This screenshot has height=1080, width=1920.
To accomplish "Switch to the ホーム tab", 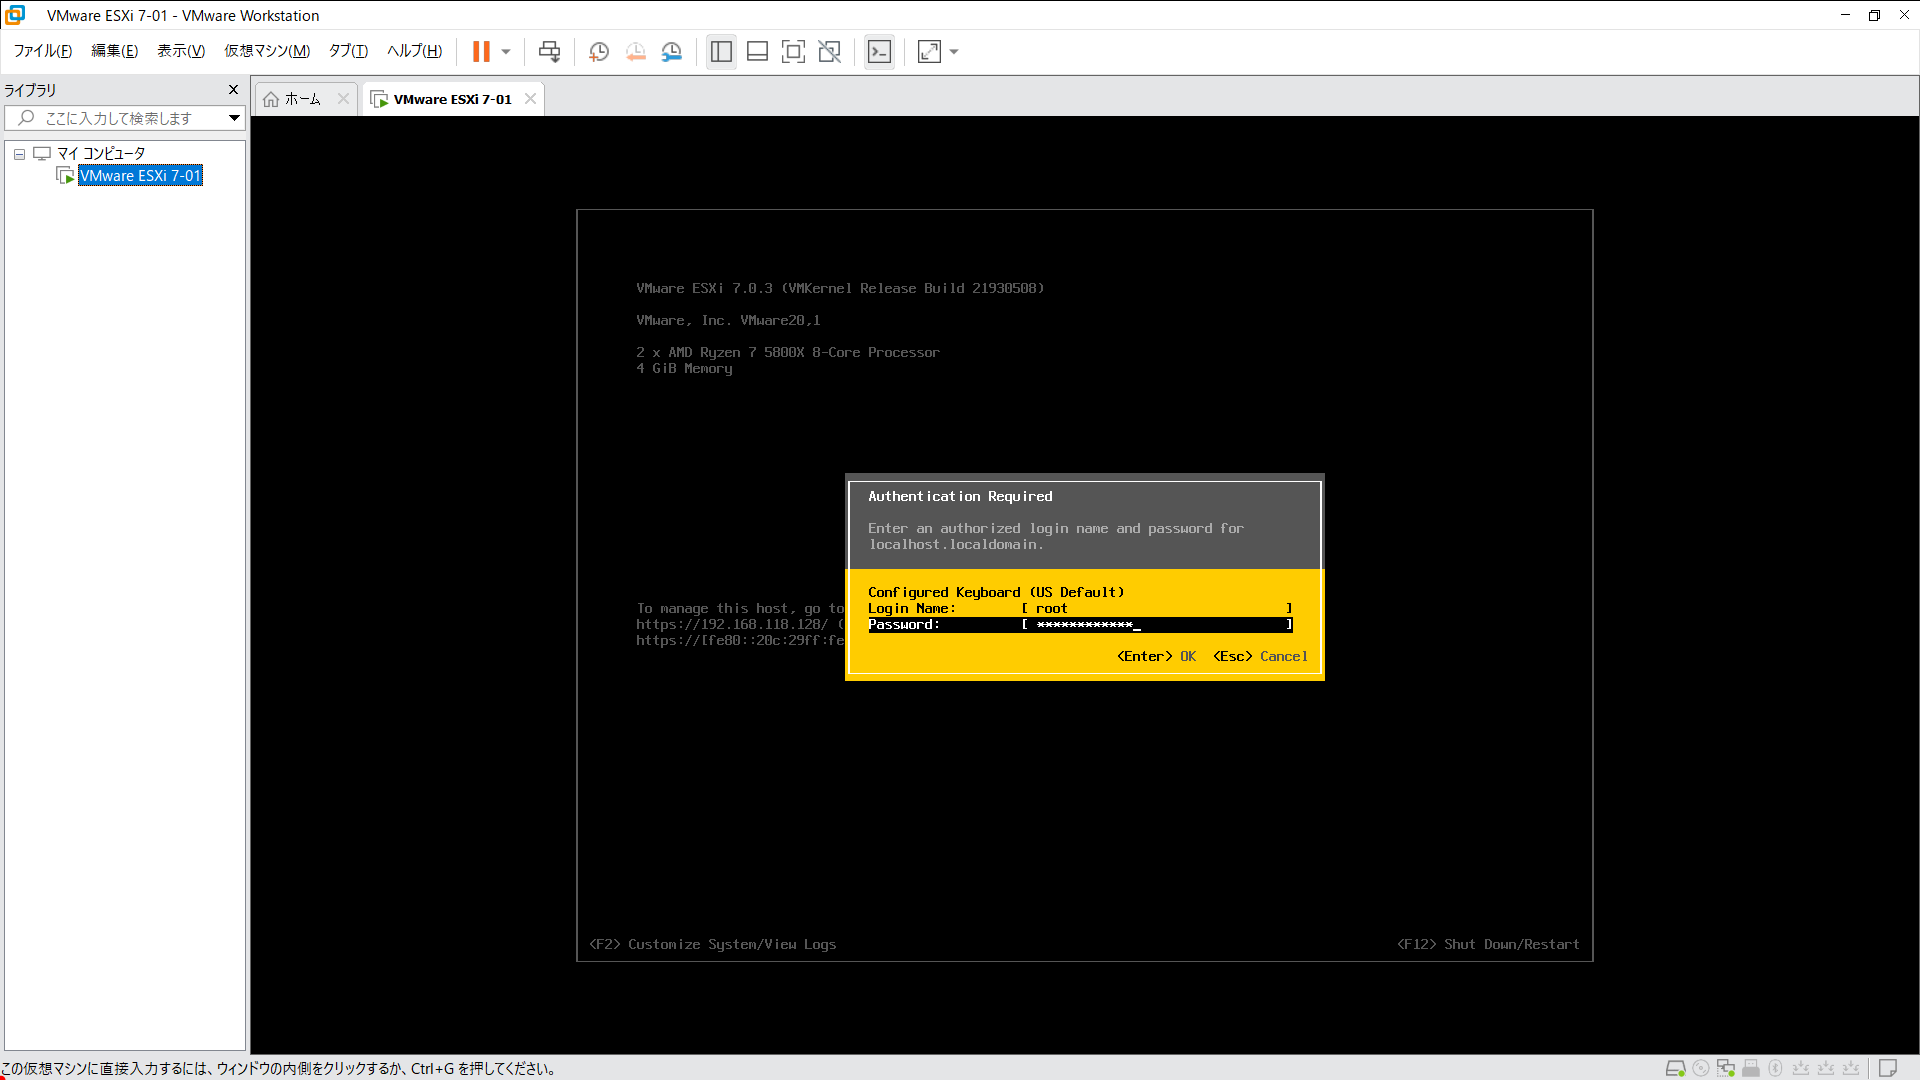I will (302, 99).
